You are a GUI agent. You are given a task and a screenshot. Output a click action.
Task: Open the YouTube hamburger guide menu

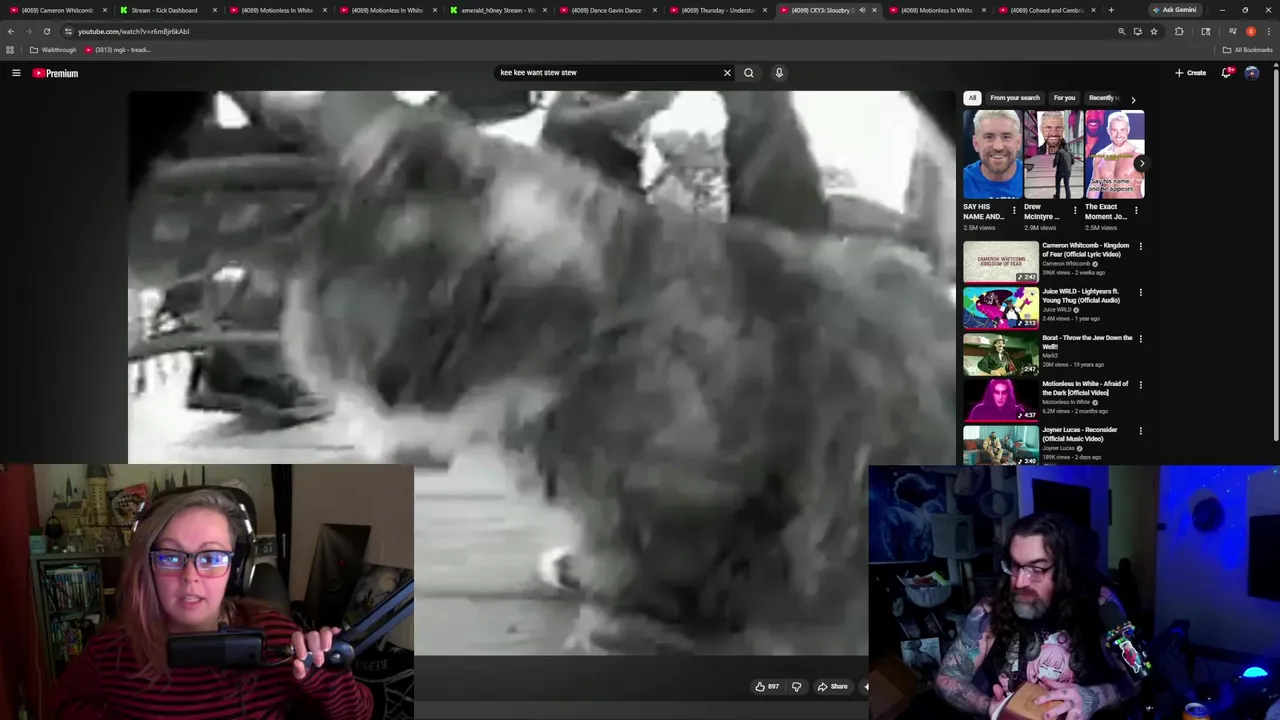(x=16, y=73)
